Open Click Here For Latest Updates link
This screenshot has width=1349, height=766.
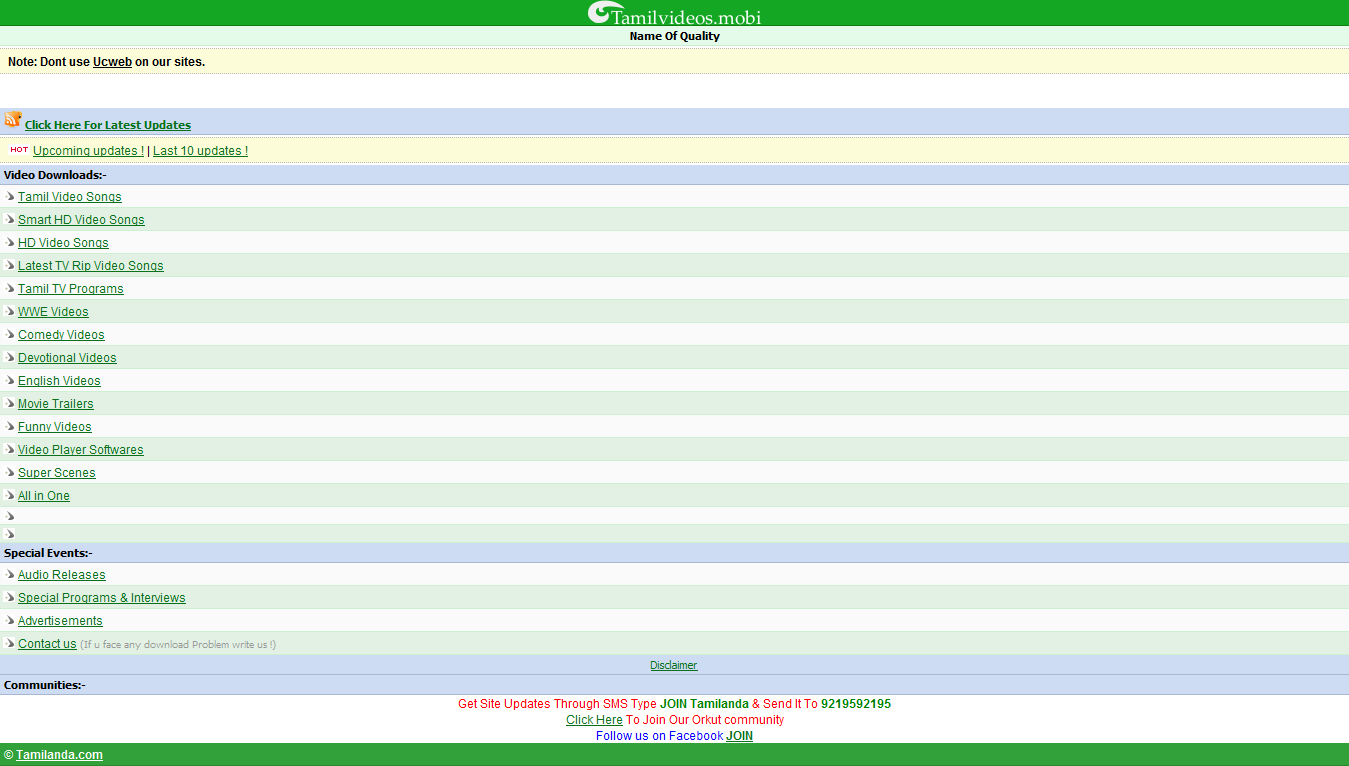pos(108,125)
